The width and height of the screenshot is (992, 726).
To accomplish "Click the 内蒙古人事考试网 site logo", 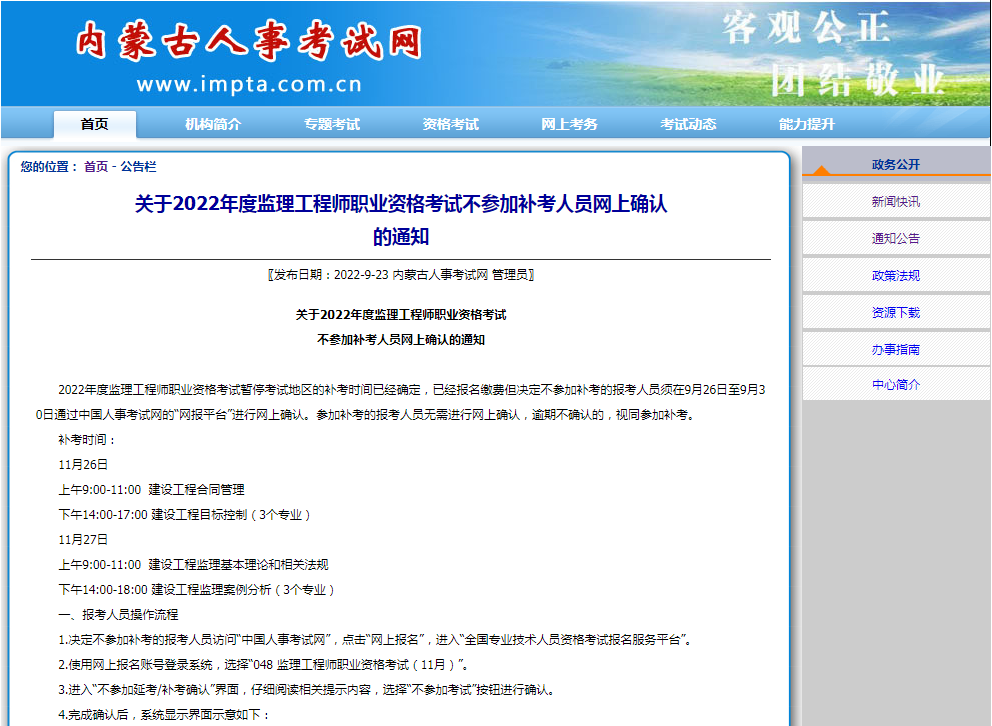I will click(x=249, y=42).
